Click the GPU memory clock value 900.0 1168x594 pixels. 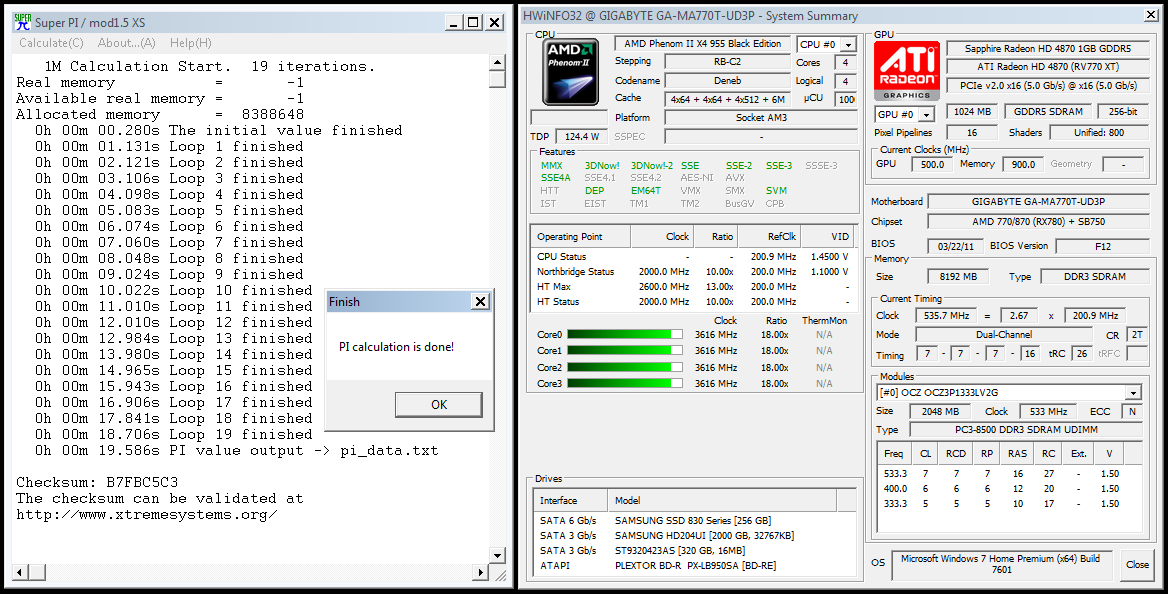click(x=1023, y=164)
